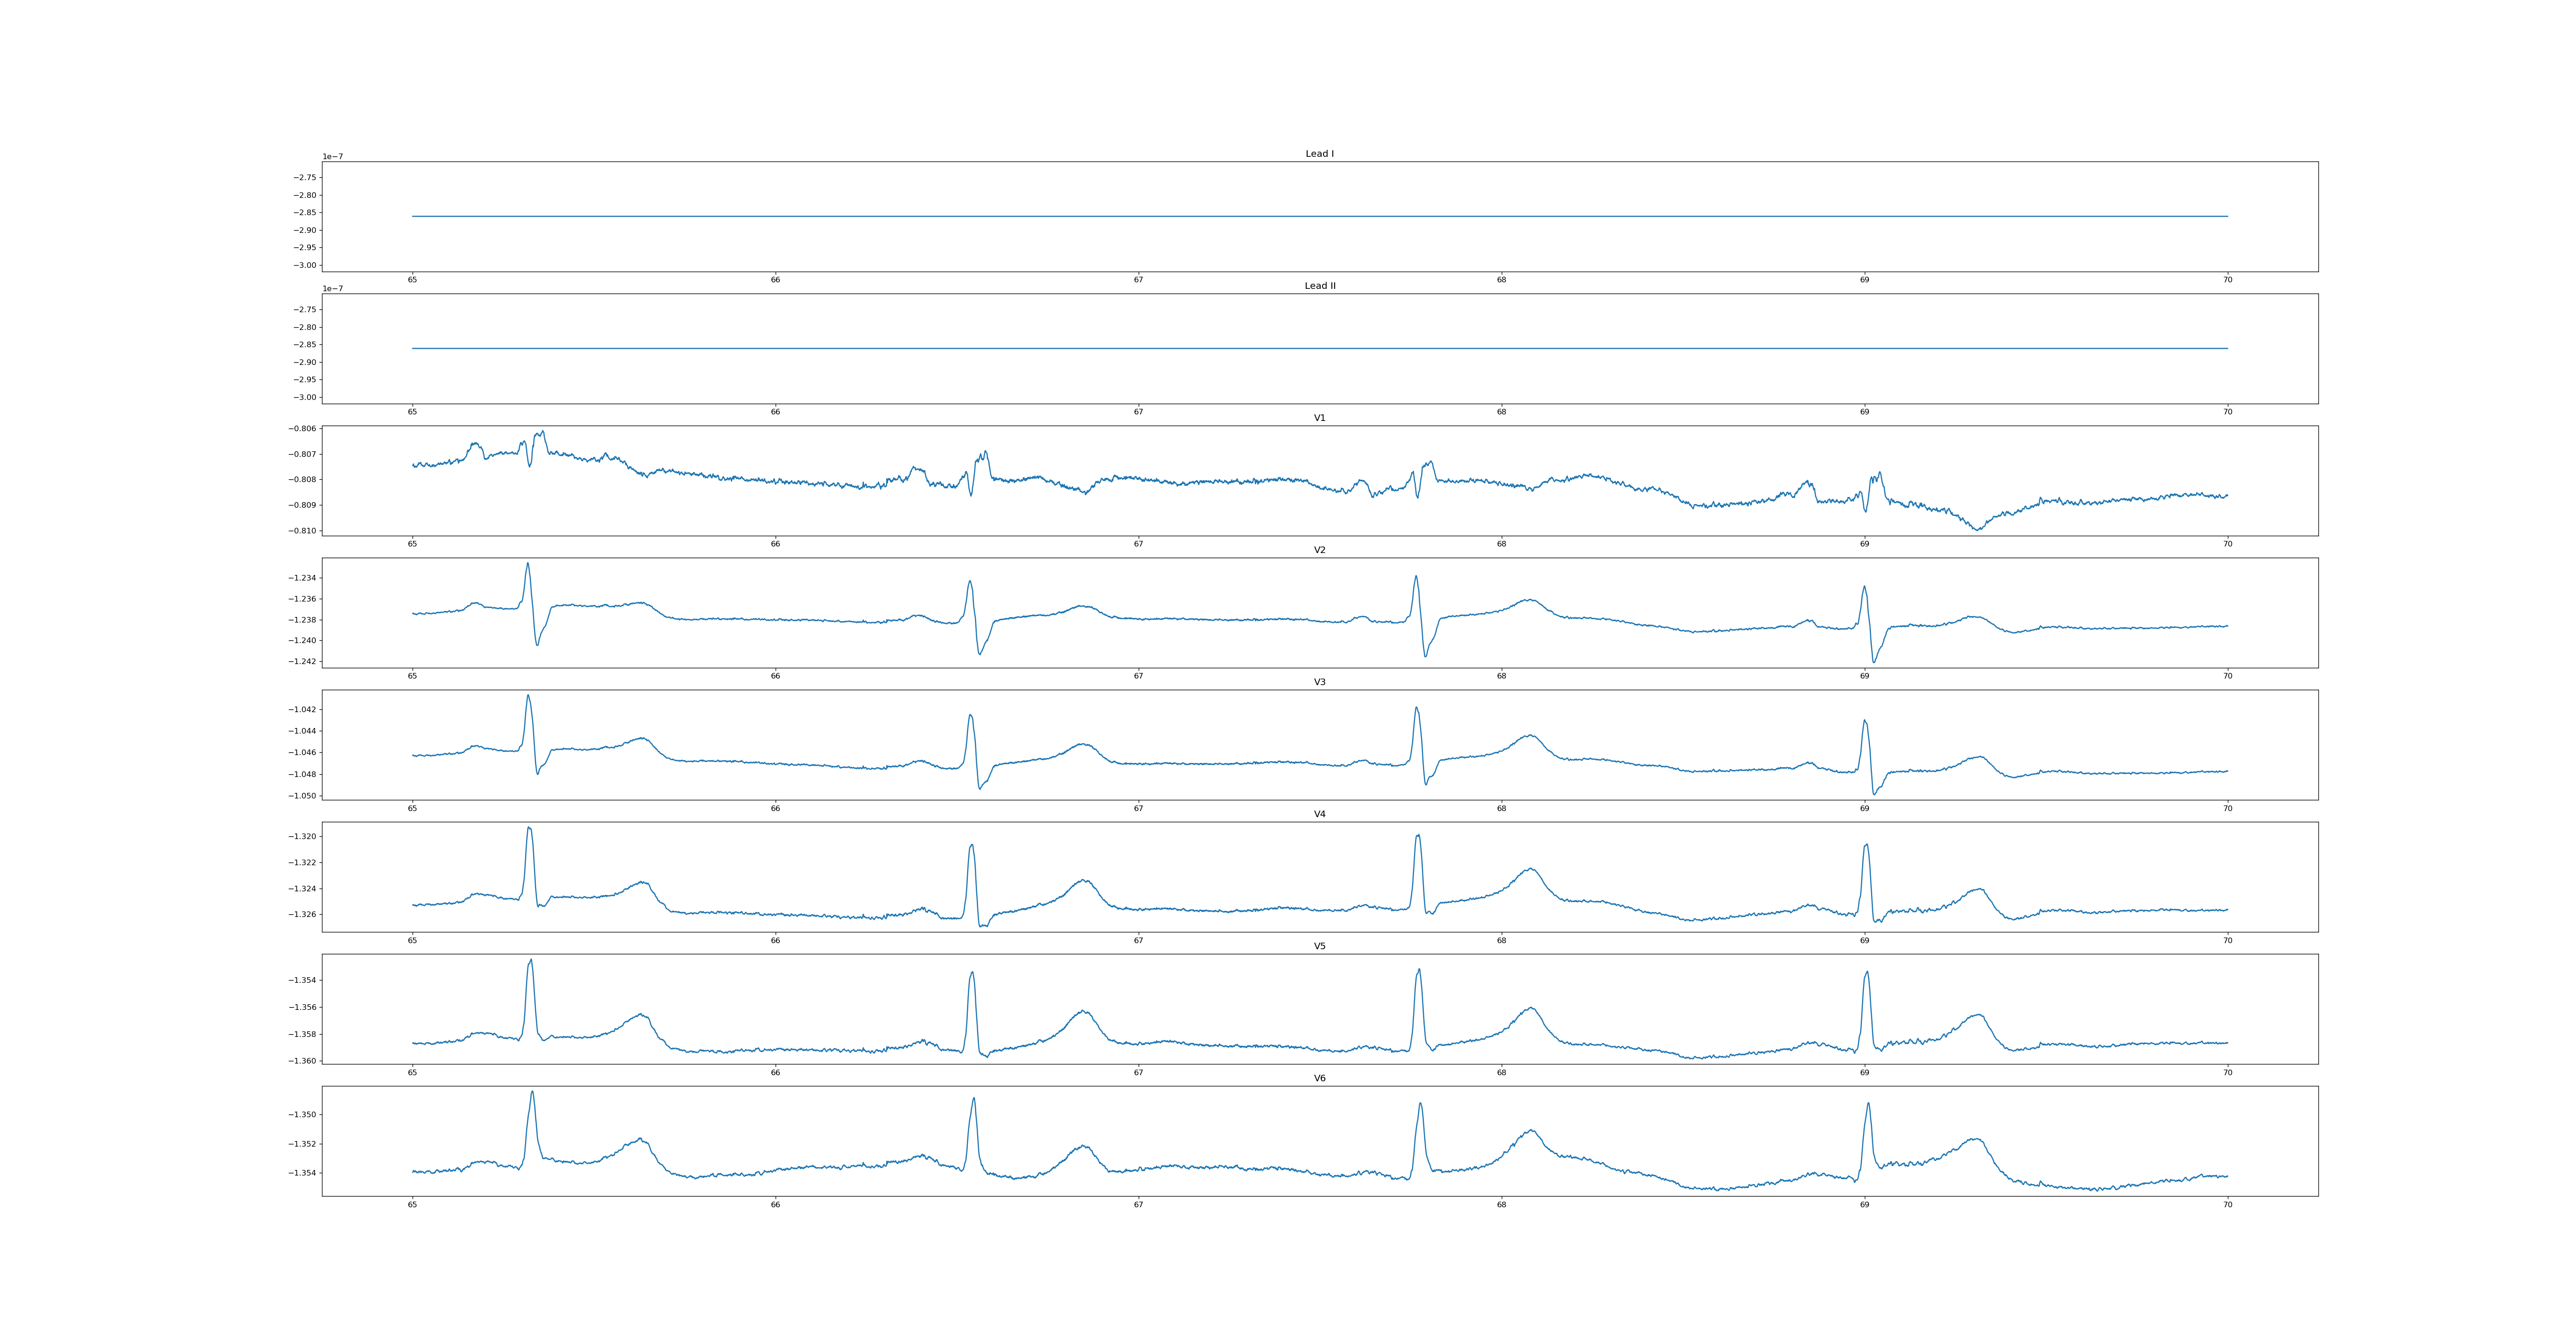Click the 65 tick label below Lead I plot
Viewport: 2576px width, 1344px height.
(412, 280)
